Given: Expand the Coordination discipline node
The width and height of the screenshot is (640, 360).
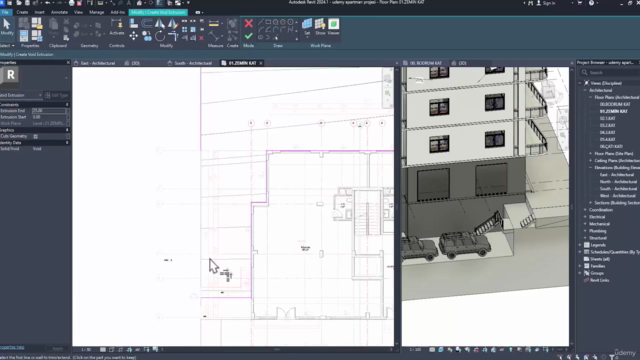Looking at the screenshot, I should [585, 210].
